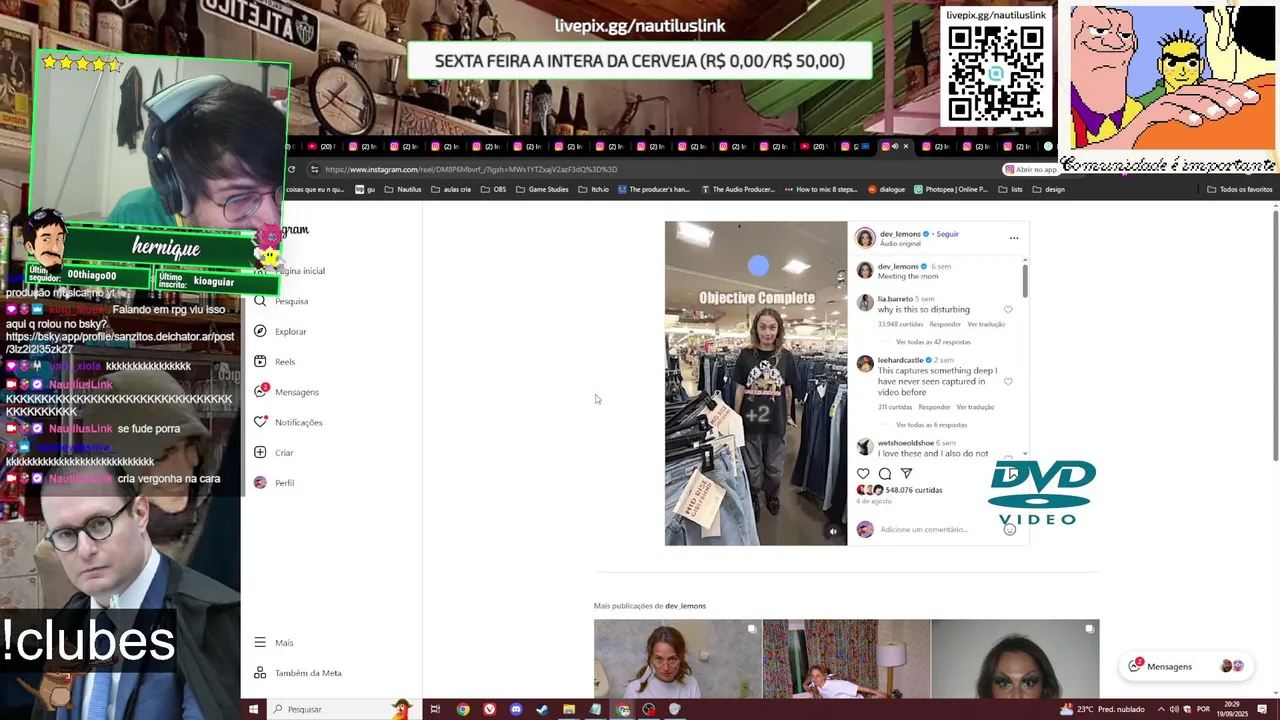Open the three-dots options menu on the post
Viewport: 1280px width, 720px height.
click(x=1014, y=238)
